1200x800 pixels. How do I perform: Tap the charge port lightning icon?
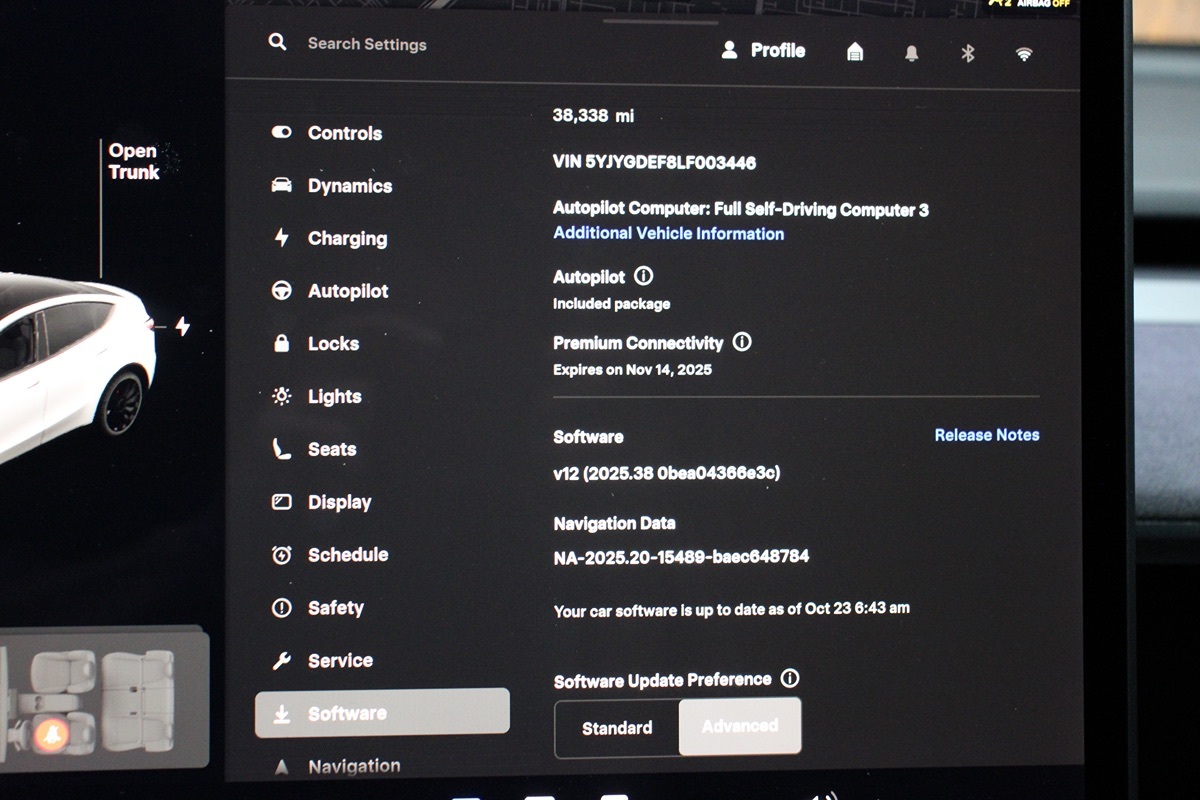pyautogui.click(x=182, y=326)
